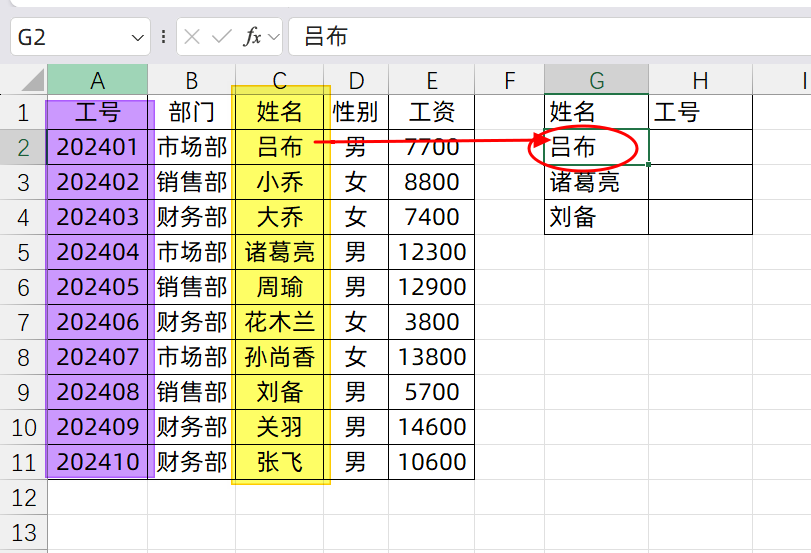
Task: Click cell C8 containing 孙尚香
Action: (279, 357)
